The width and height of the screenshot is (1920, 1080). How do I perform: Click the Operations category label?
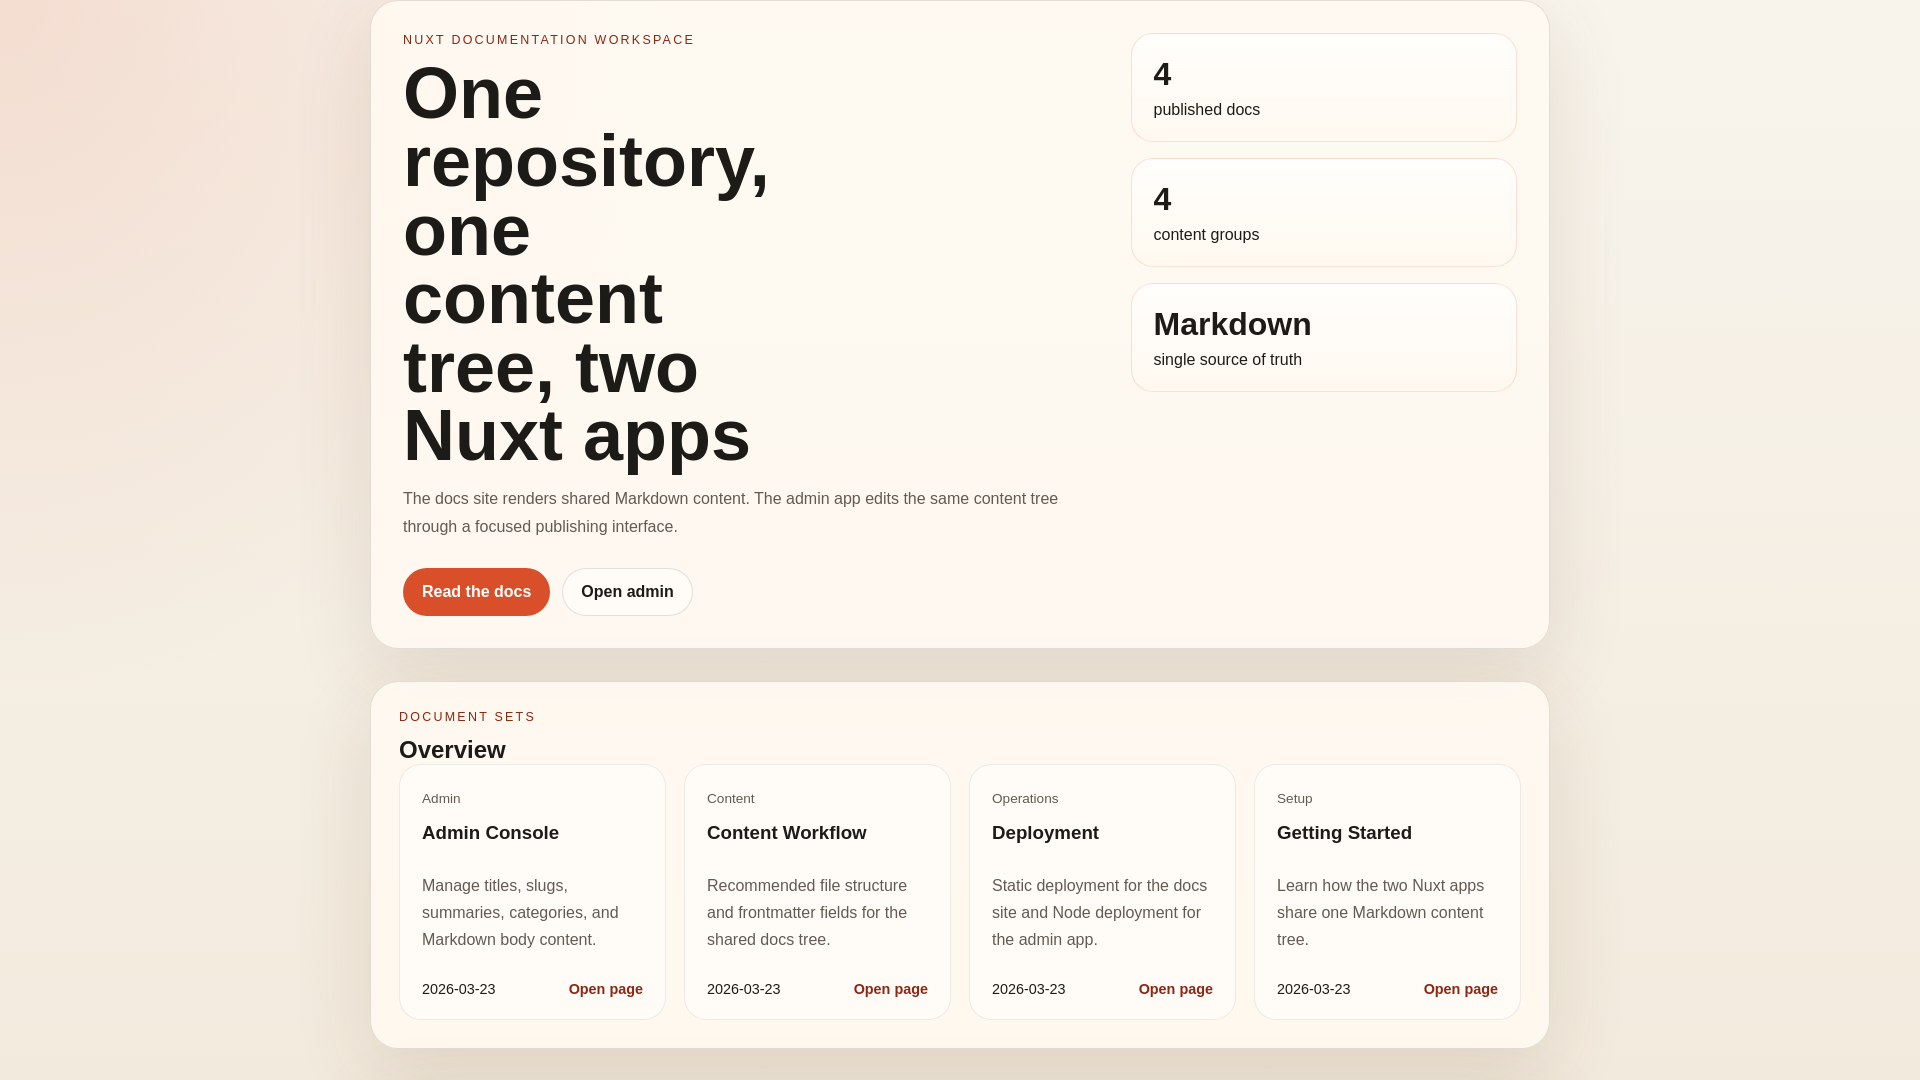[x=1025, y=799]
